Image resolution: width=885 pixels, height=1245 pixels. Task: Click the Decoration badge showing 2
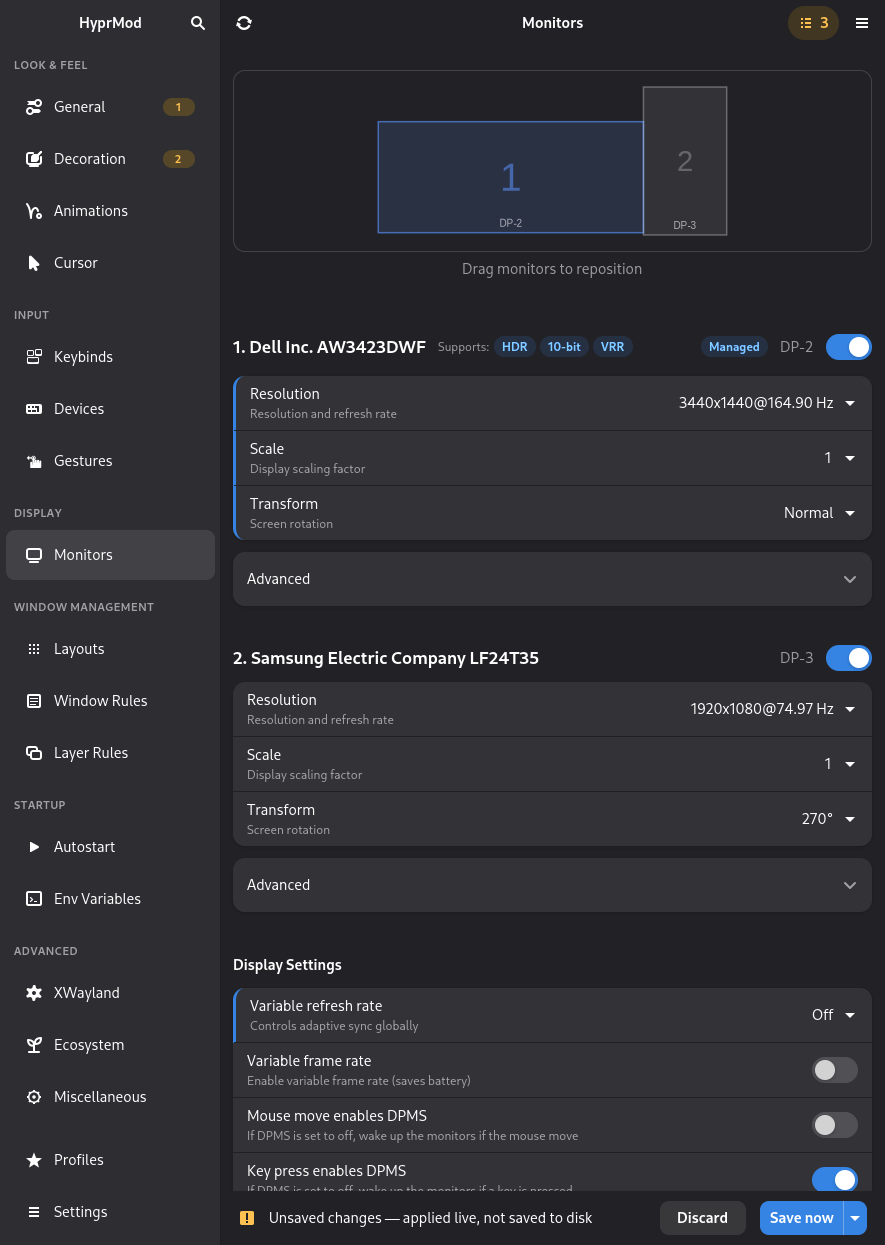tap(179, 159)
